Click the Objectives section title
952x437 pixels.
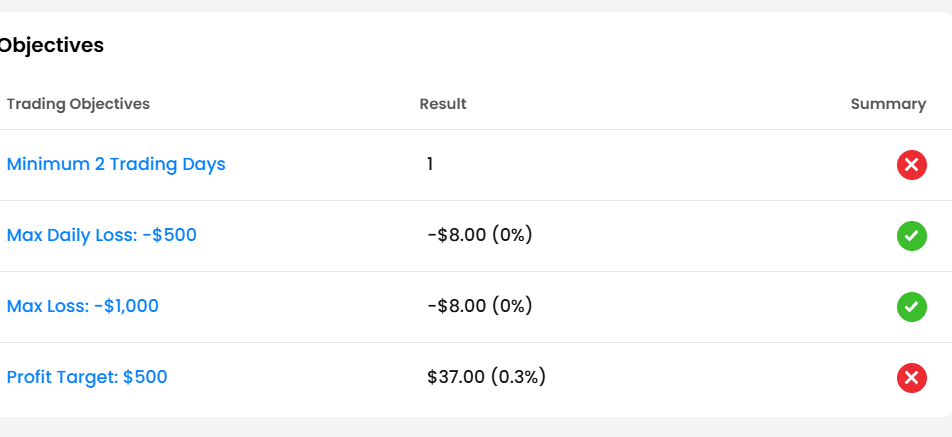pyautogui.click(x=52, y=46)
